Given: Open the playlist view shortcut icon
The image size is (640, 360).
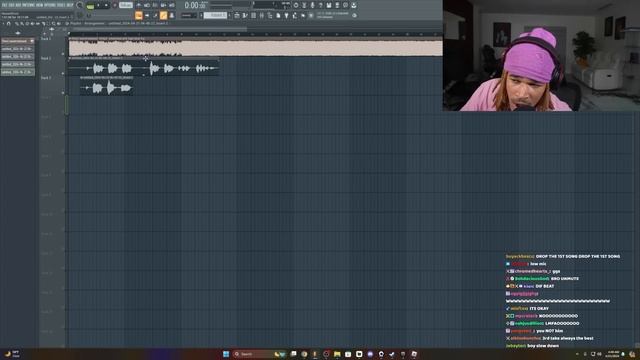Looking at the screenshot, I should [x=139, y=15].
